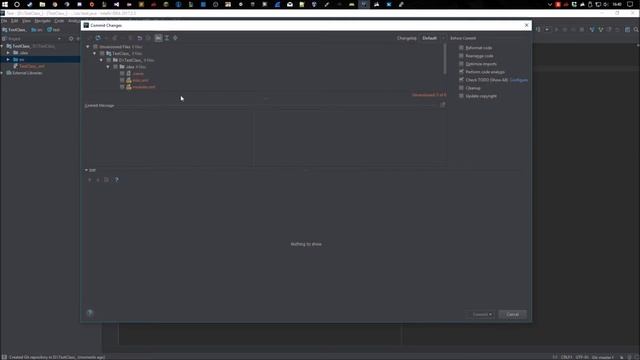
Task: Open the View menu
Action: tap(27, 21)
